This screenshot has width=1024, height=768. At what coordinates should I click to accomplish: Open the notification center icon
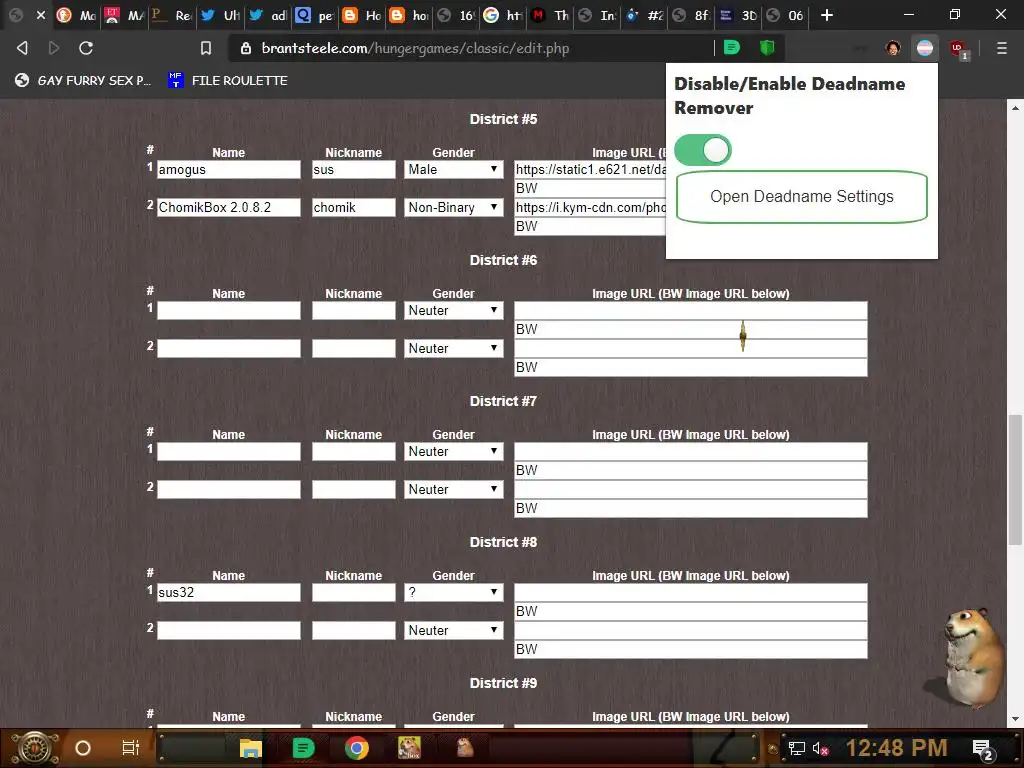pos(983,749)
